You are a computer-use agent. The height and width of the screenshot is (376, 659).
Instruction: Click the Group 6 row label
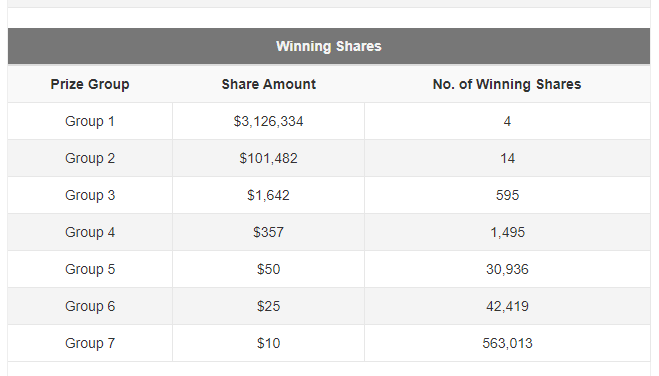tap(90, 306)
